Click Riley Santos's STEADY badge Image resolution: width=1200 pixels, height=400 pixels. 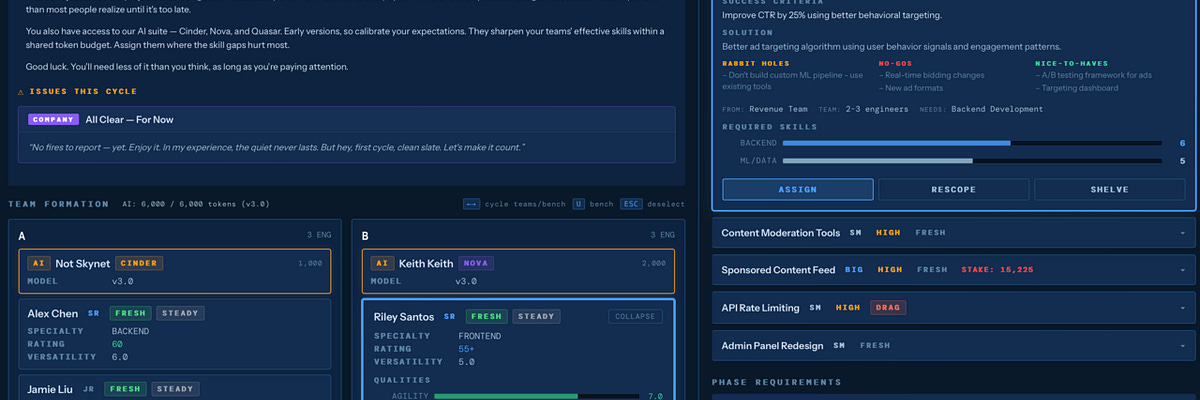(x=536, y=317)
